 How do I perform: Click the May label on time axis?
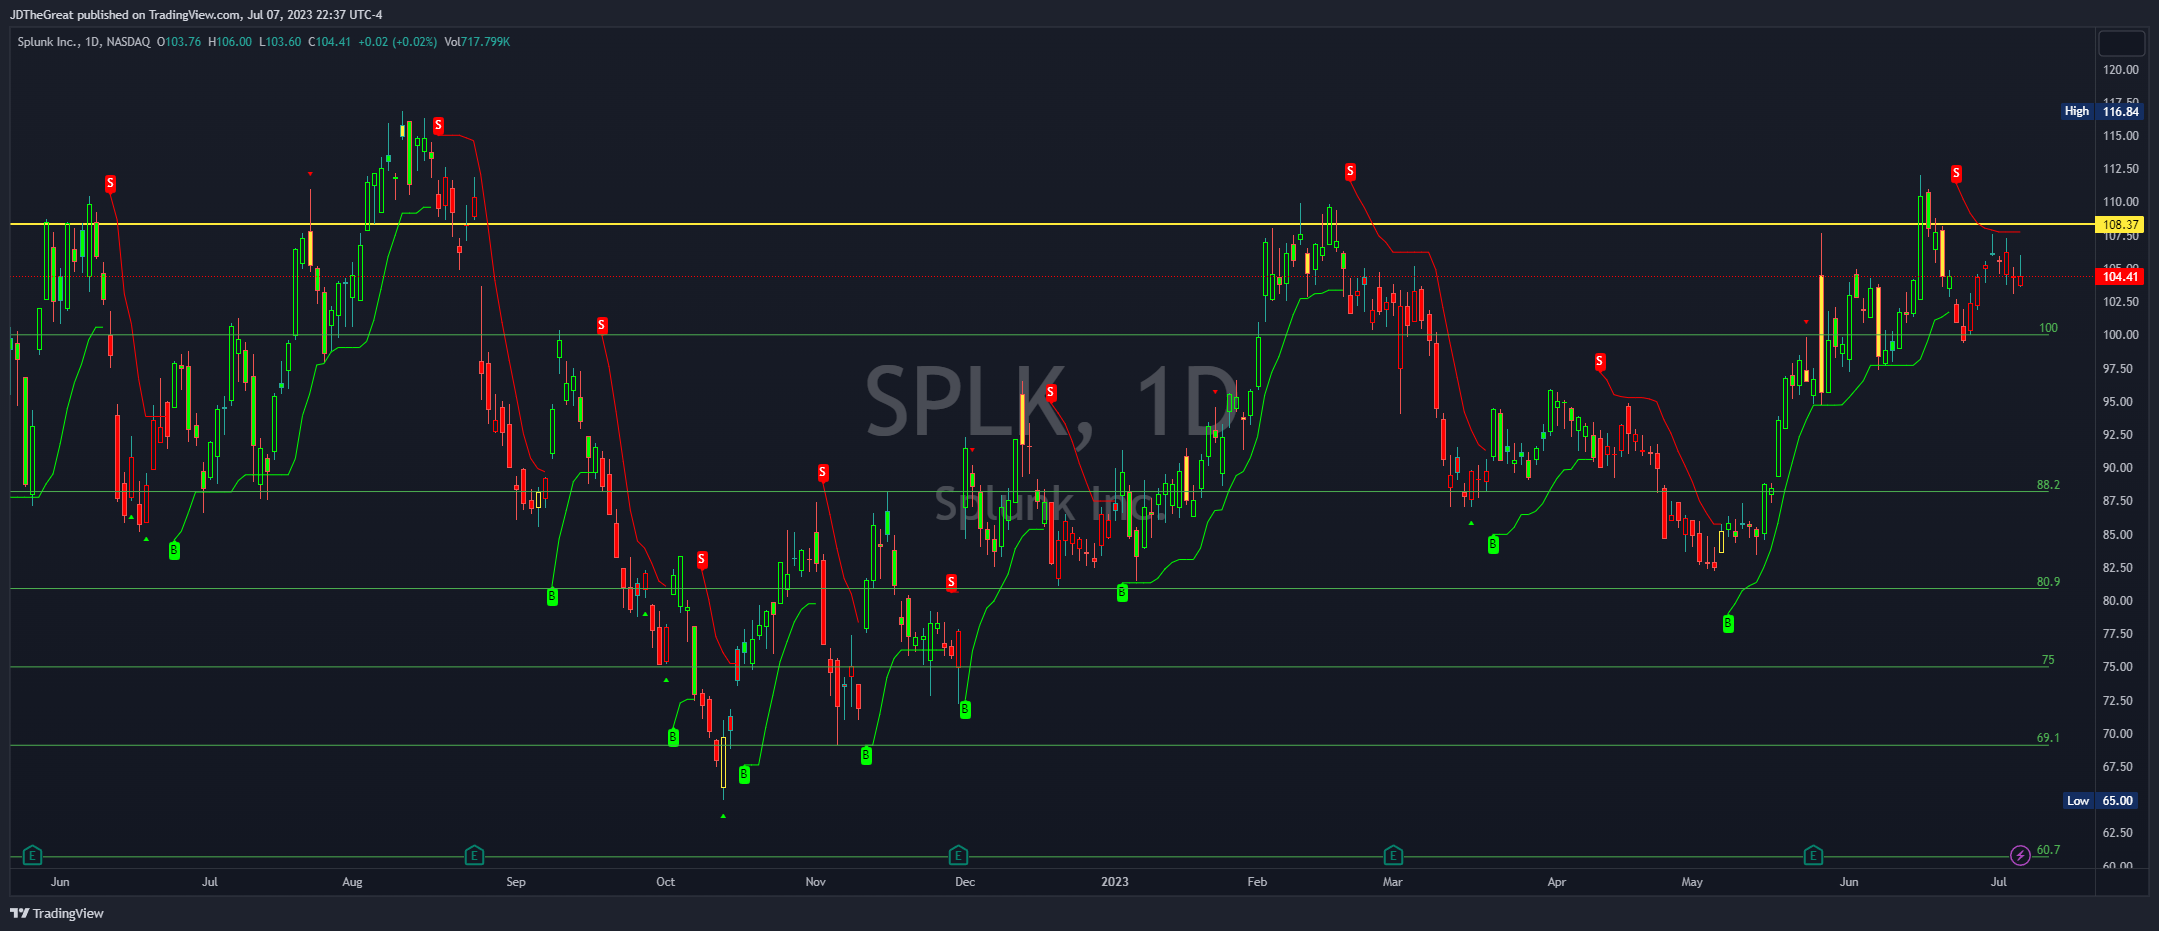click(x=1692, y=882)
